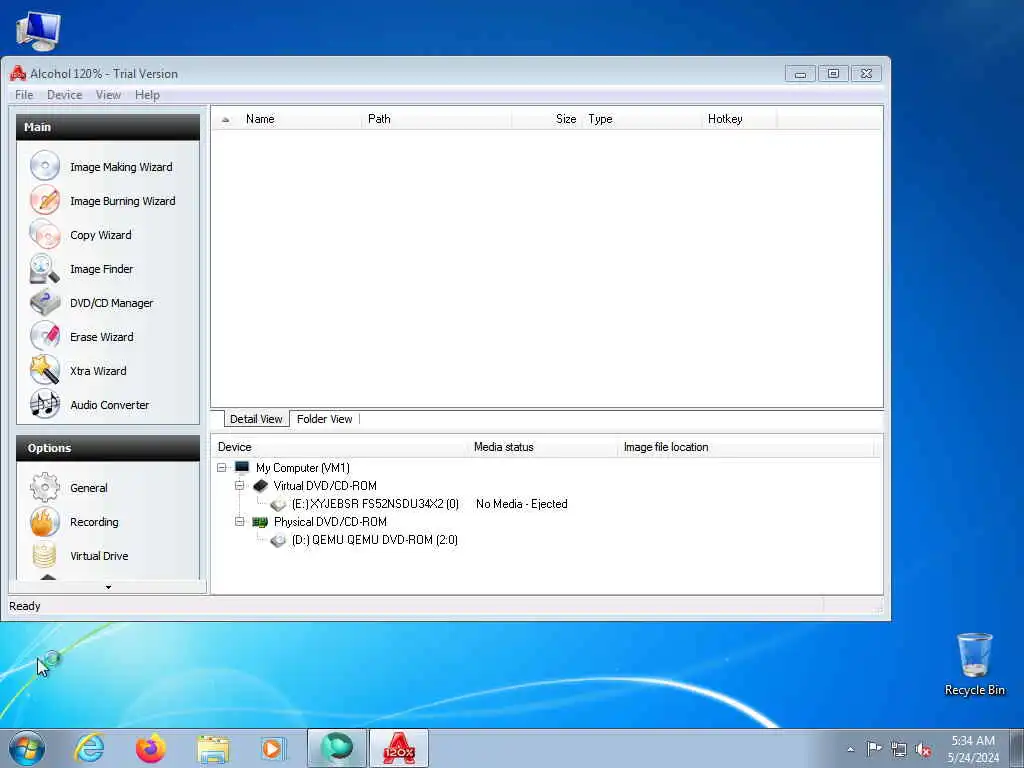Click drive icon beside (D:) QEMU DVD-ROM
This screenshot has width=1024, height=768.
pos(278,541)
